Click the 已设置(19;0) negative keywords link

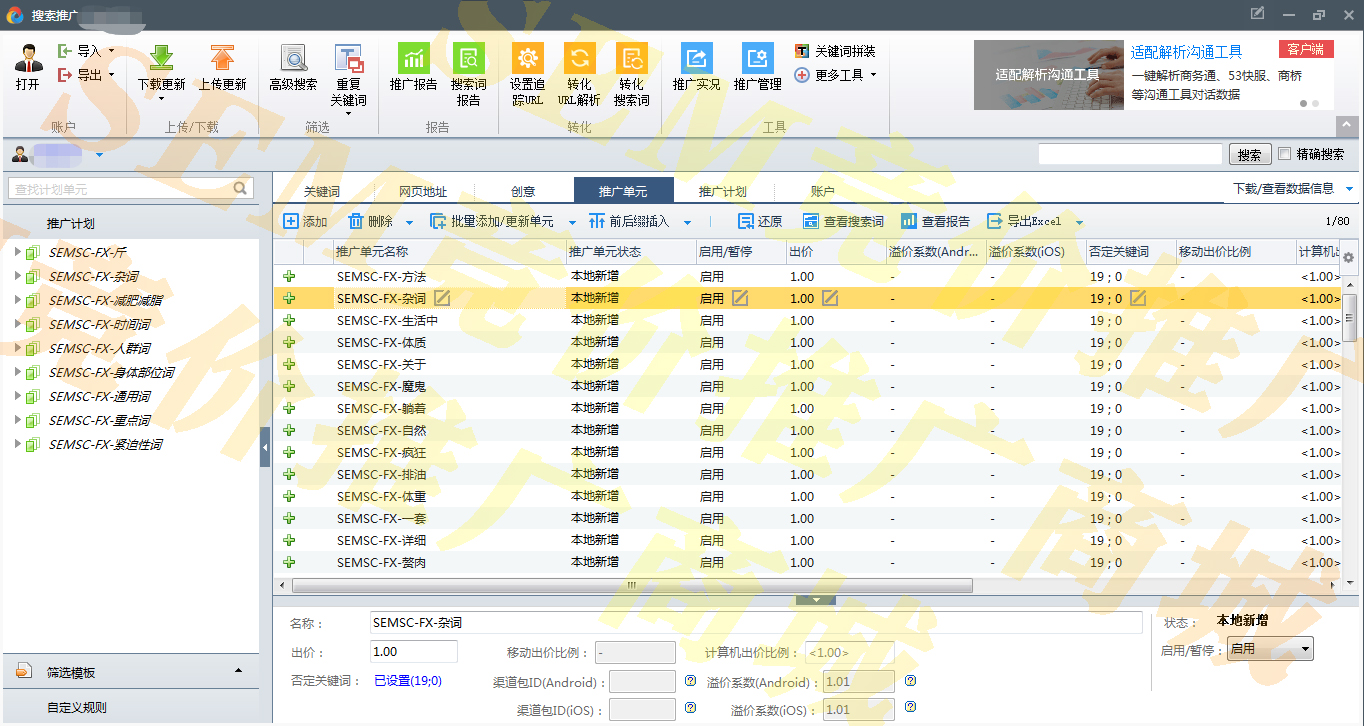[x=407, y=681]
